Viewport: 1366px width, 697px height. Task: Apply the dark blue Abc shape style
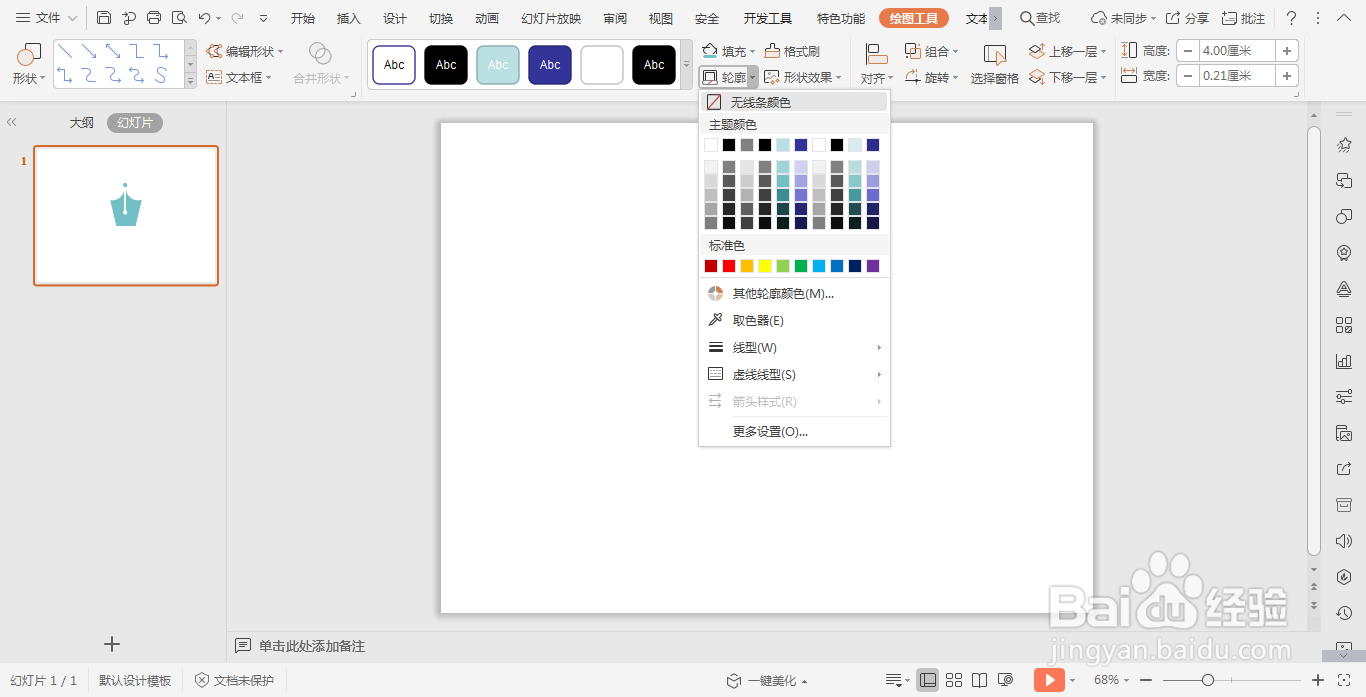point(550,65)
